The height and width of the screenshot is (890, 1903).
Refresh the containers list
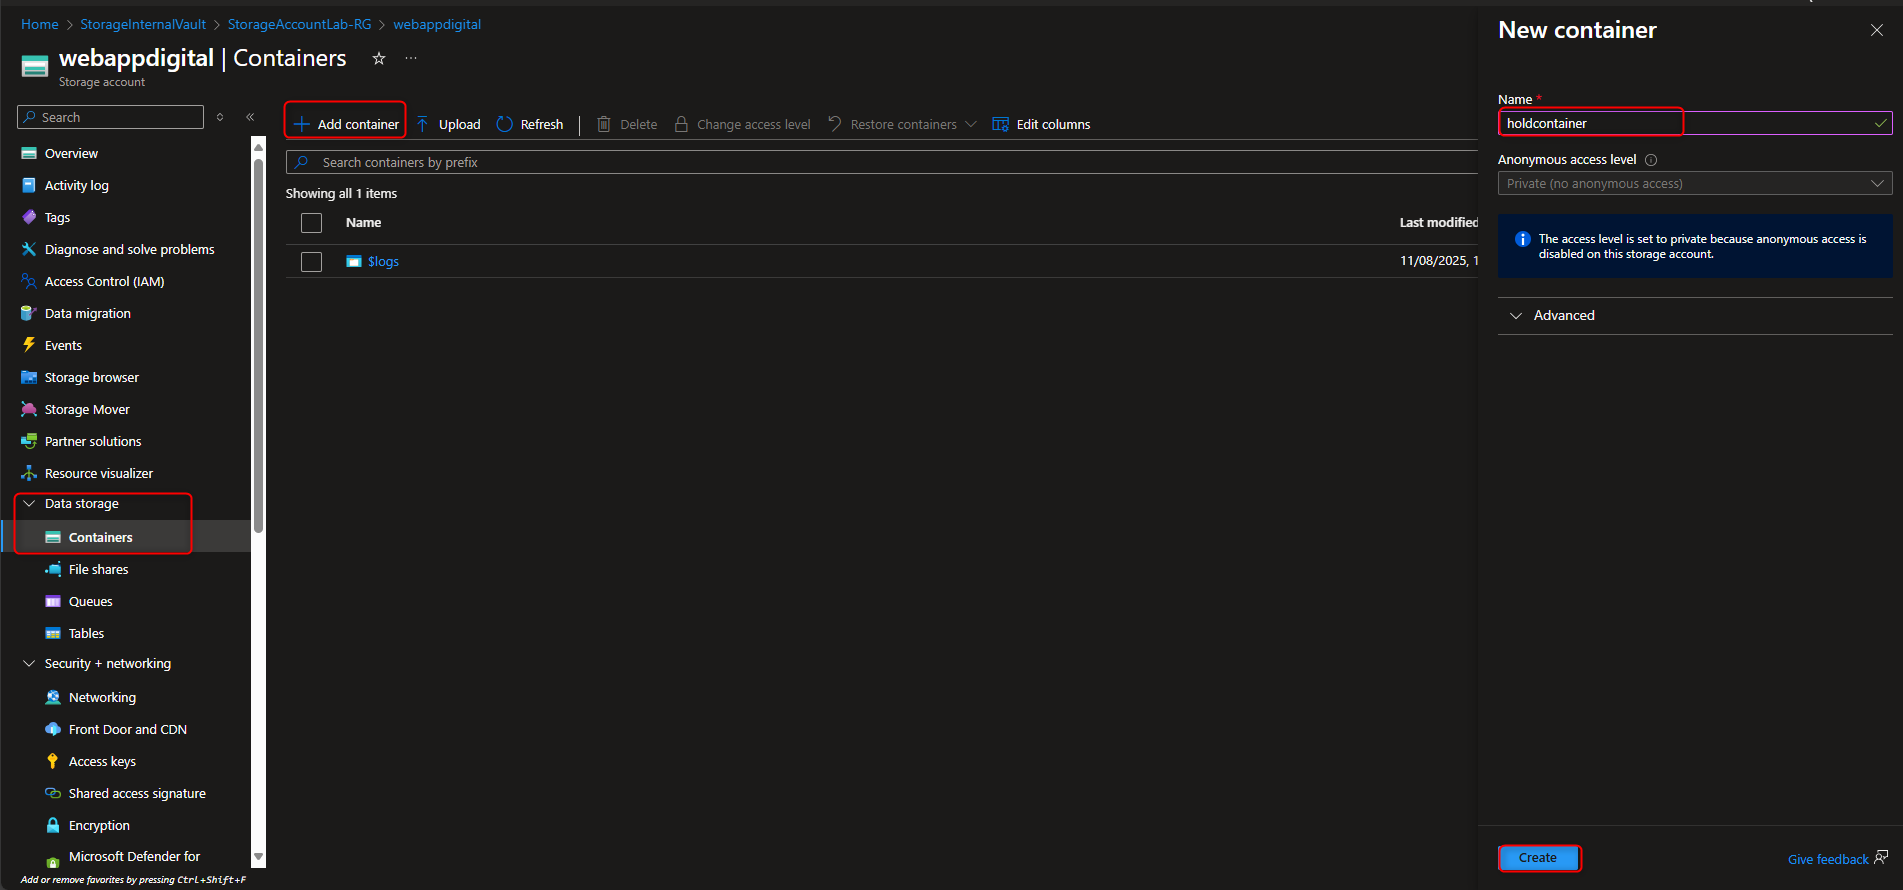530,124
